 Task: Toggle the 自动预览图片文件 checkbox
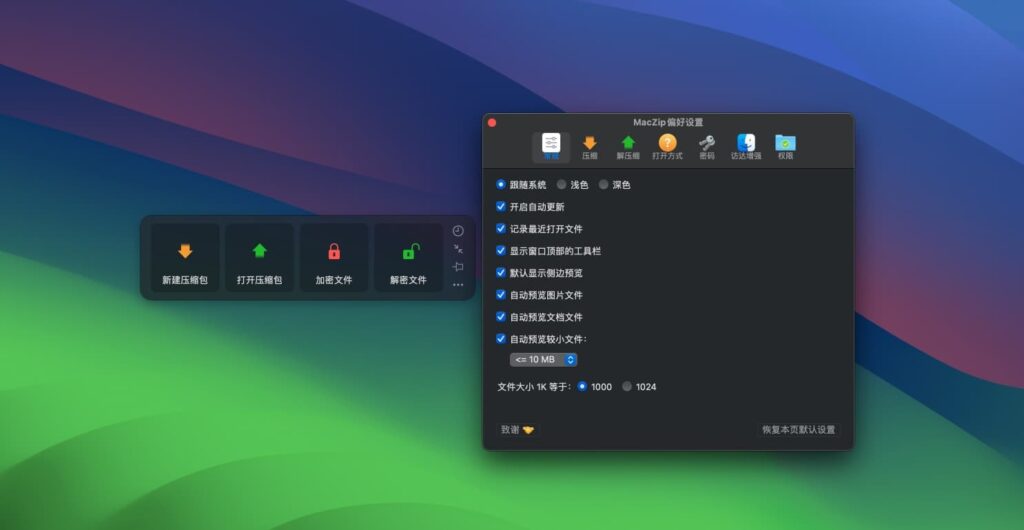501,294
